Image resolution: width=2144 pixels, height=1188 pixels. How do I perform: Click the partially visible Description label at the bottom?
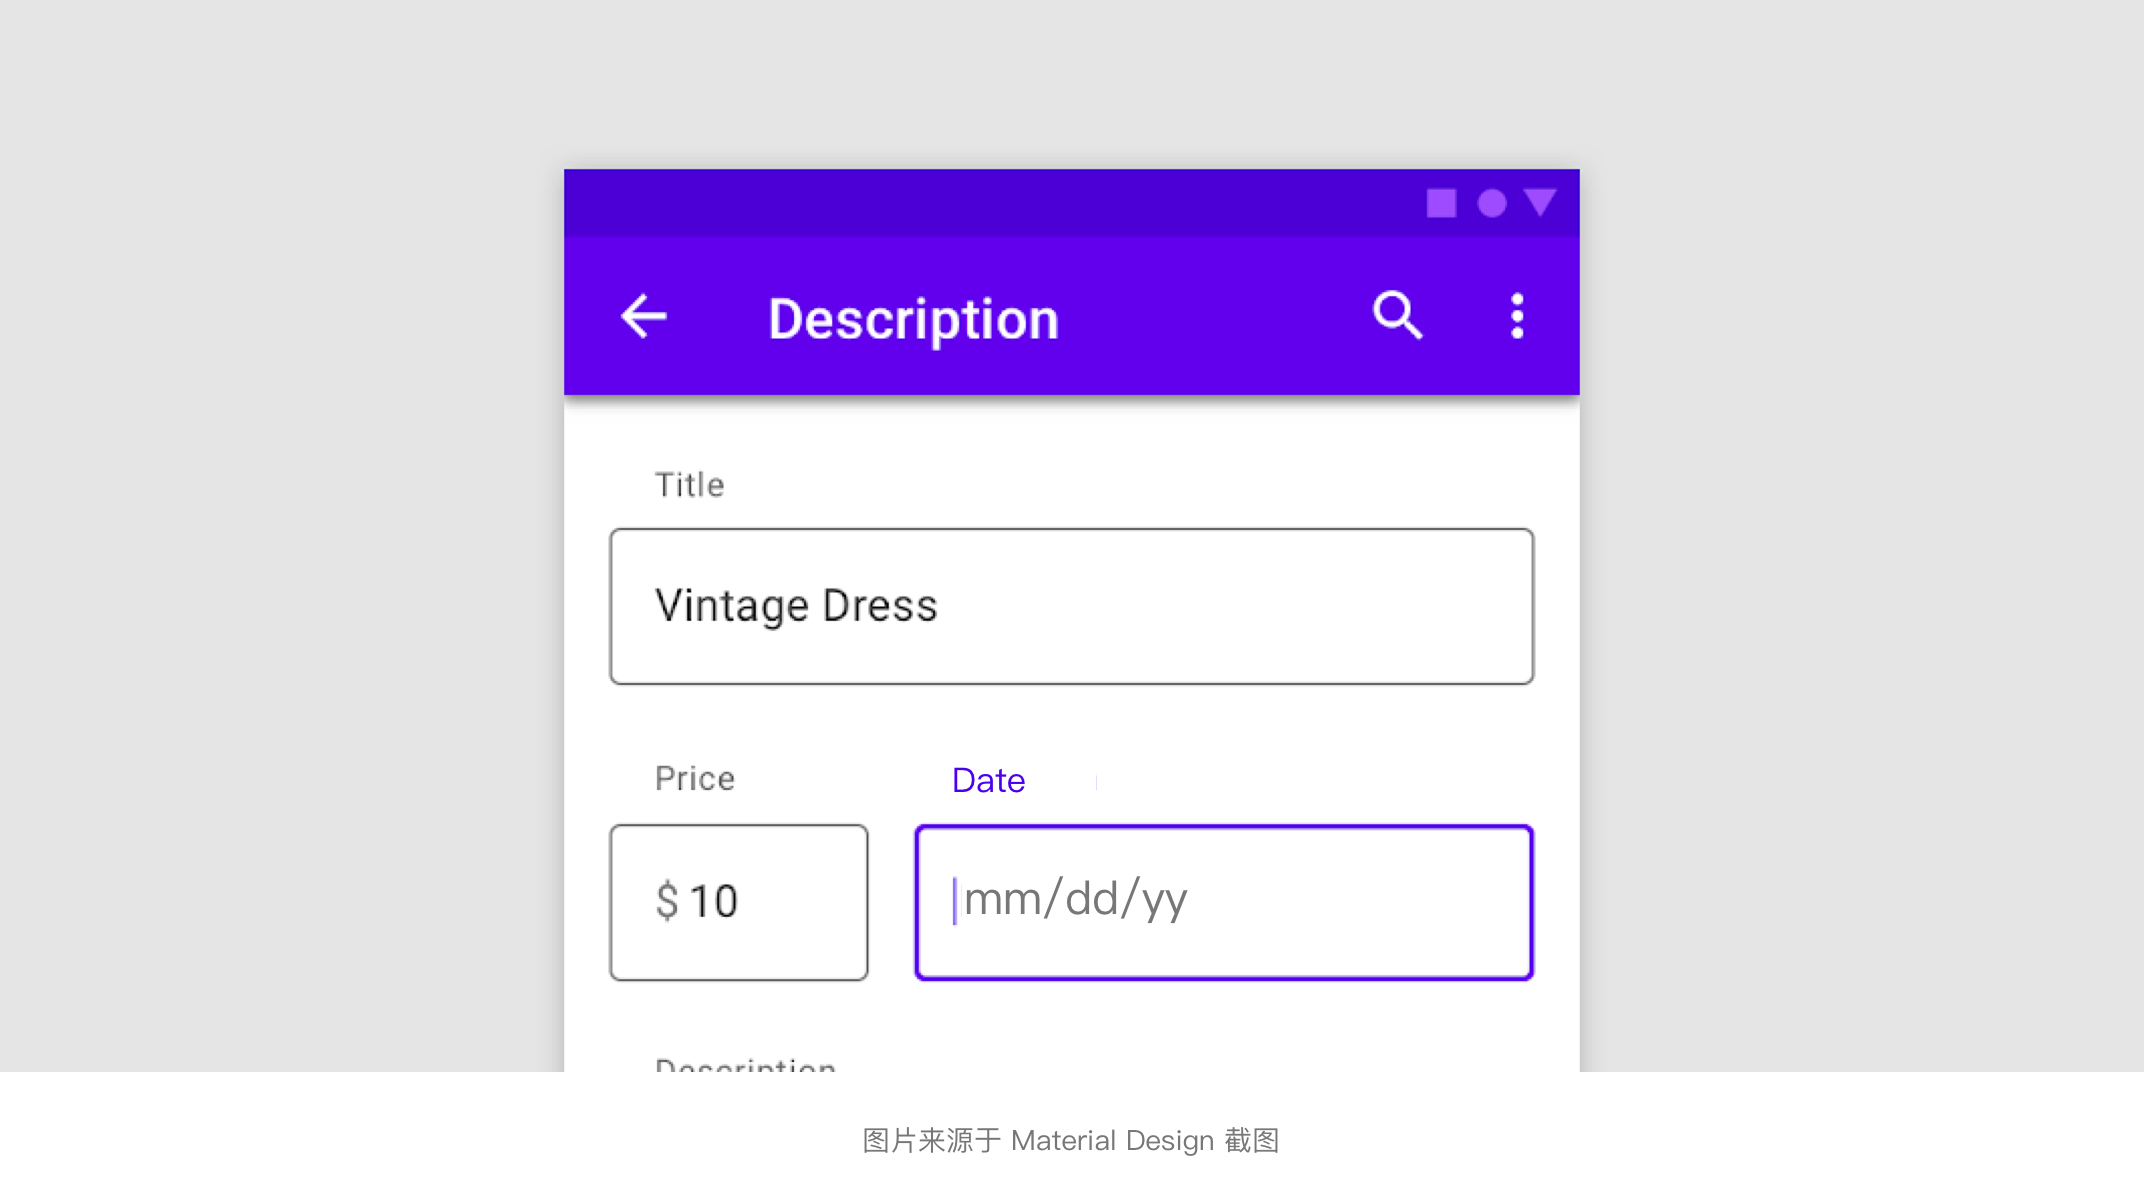click(x=745, y=1064)
